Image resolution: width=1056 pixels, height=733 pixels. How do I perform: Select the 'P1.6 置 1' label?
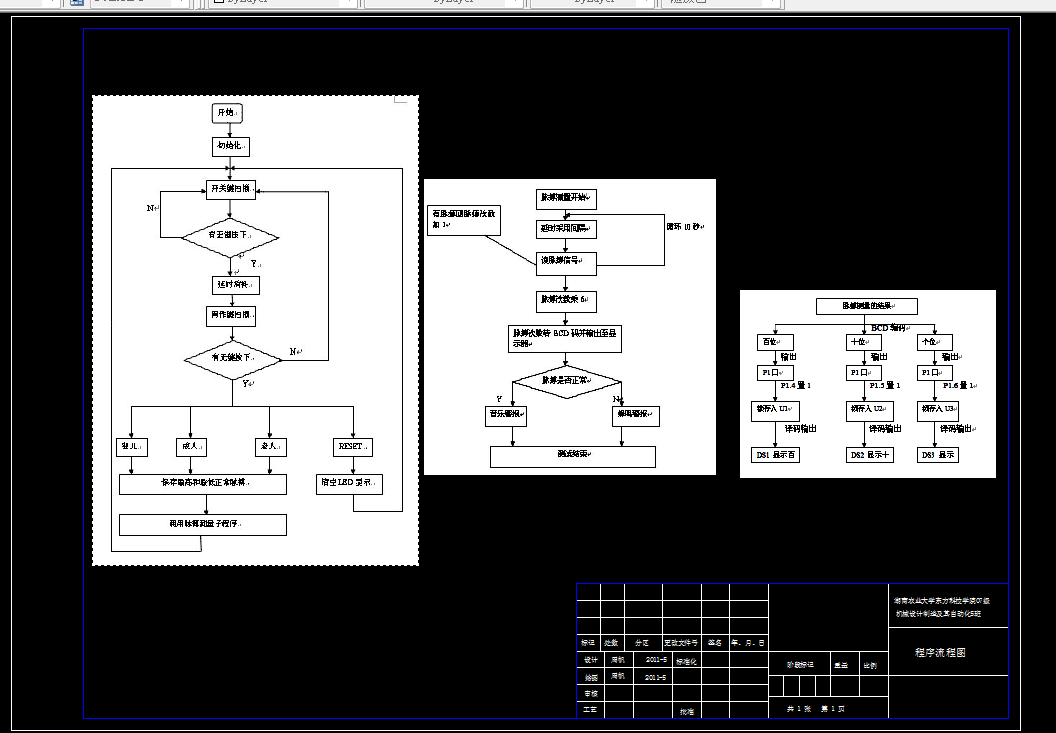point(959,385)
